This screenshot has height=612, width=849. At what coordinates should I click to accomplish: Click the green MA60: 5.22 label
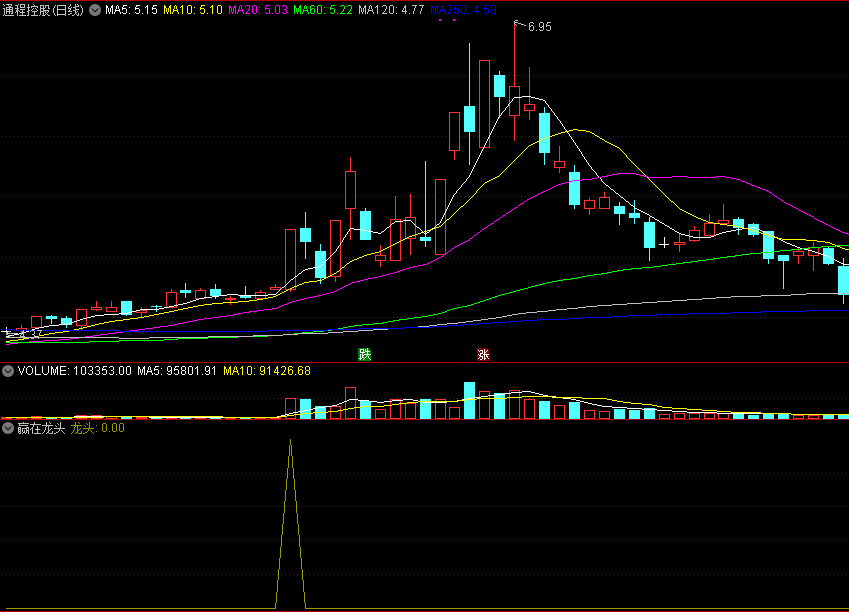click(323, 10)
